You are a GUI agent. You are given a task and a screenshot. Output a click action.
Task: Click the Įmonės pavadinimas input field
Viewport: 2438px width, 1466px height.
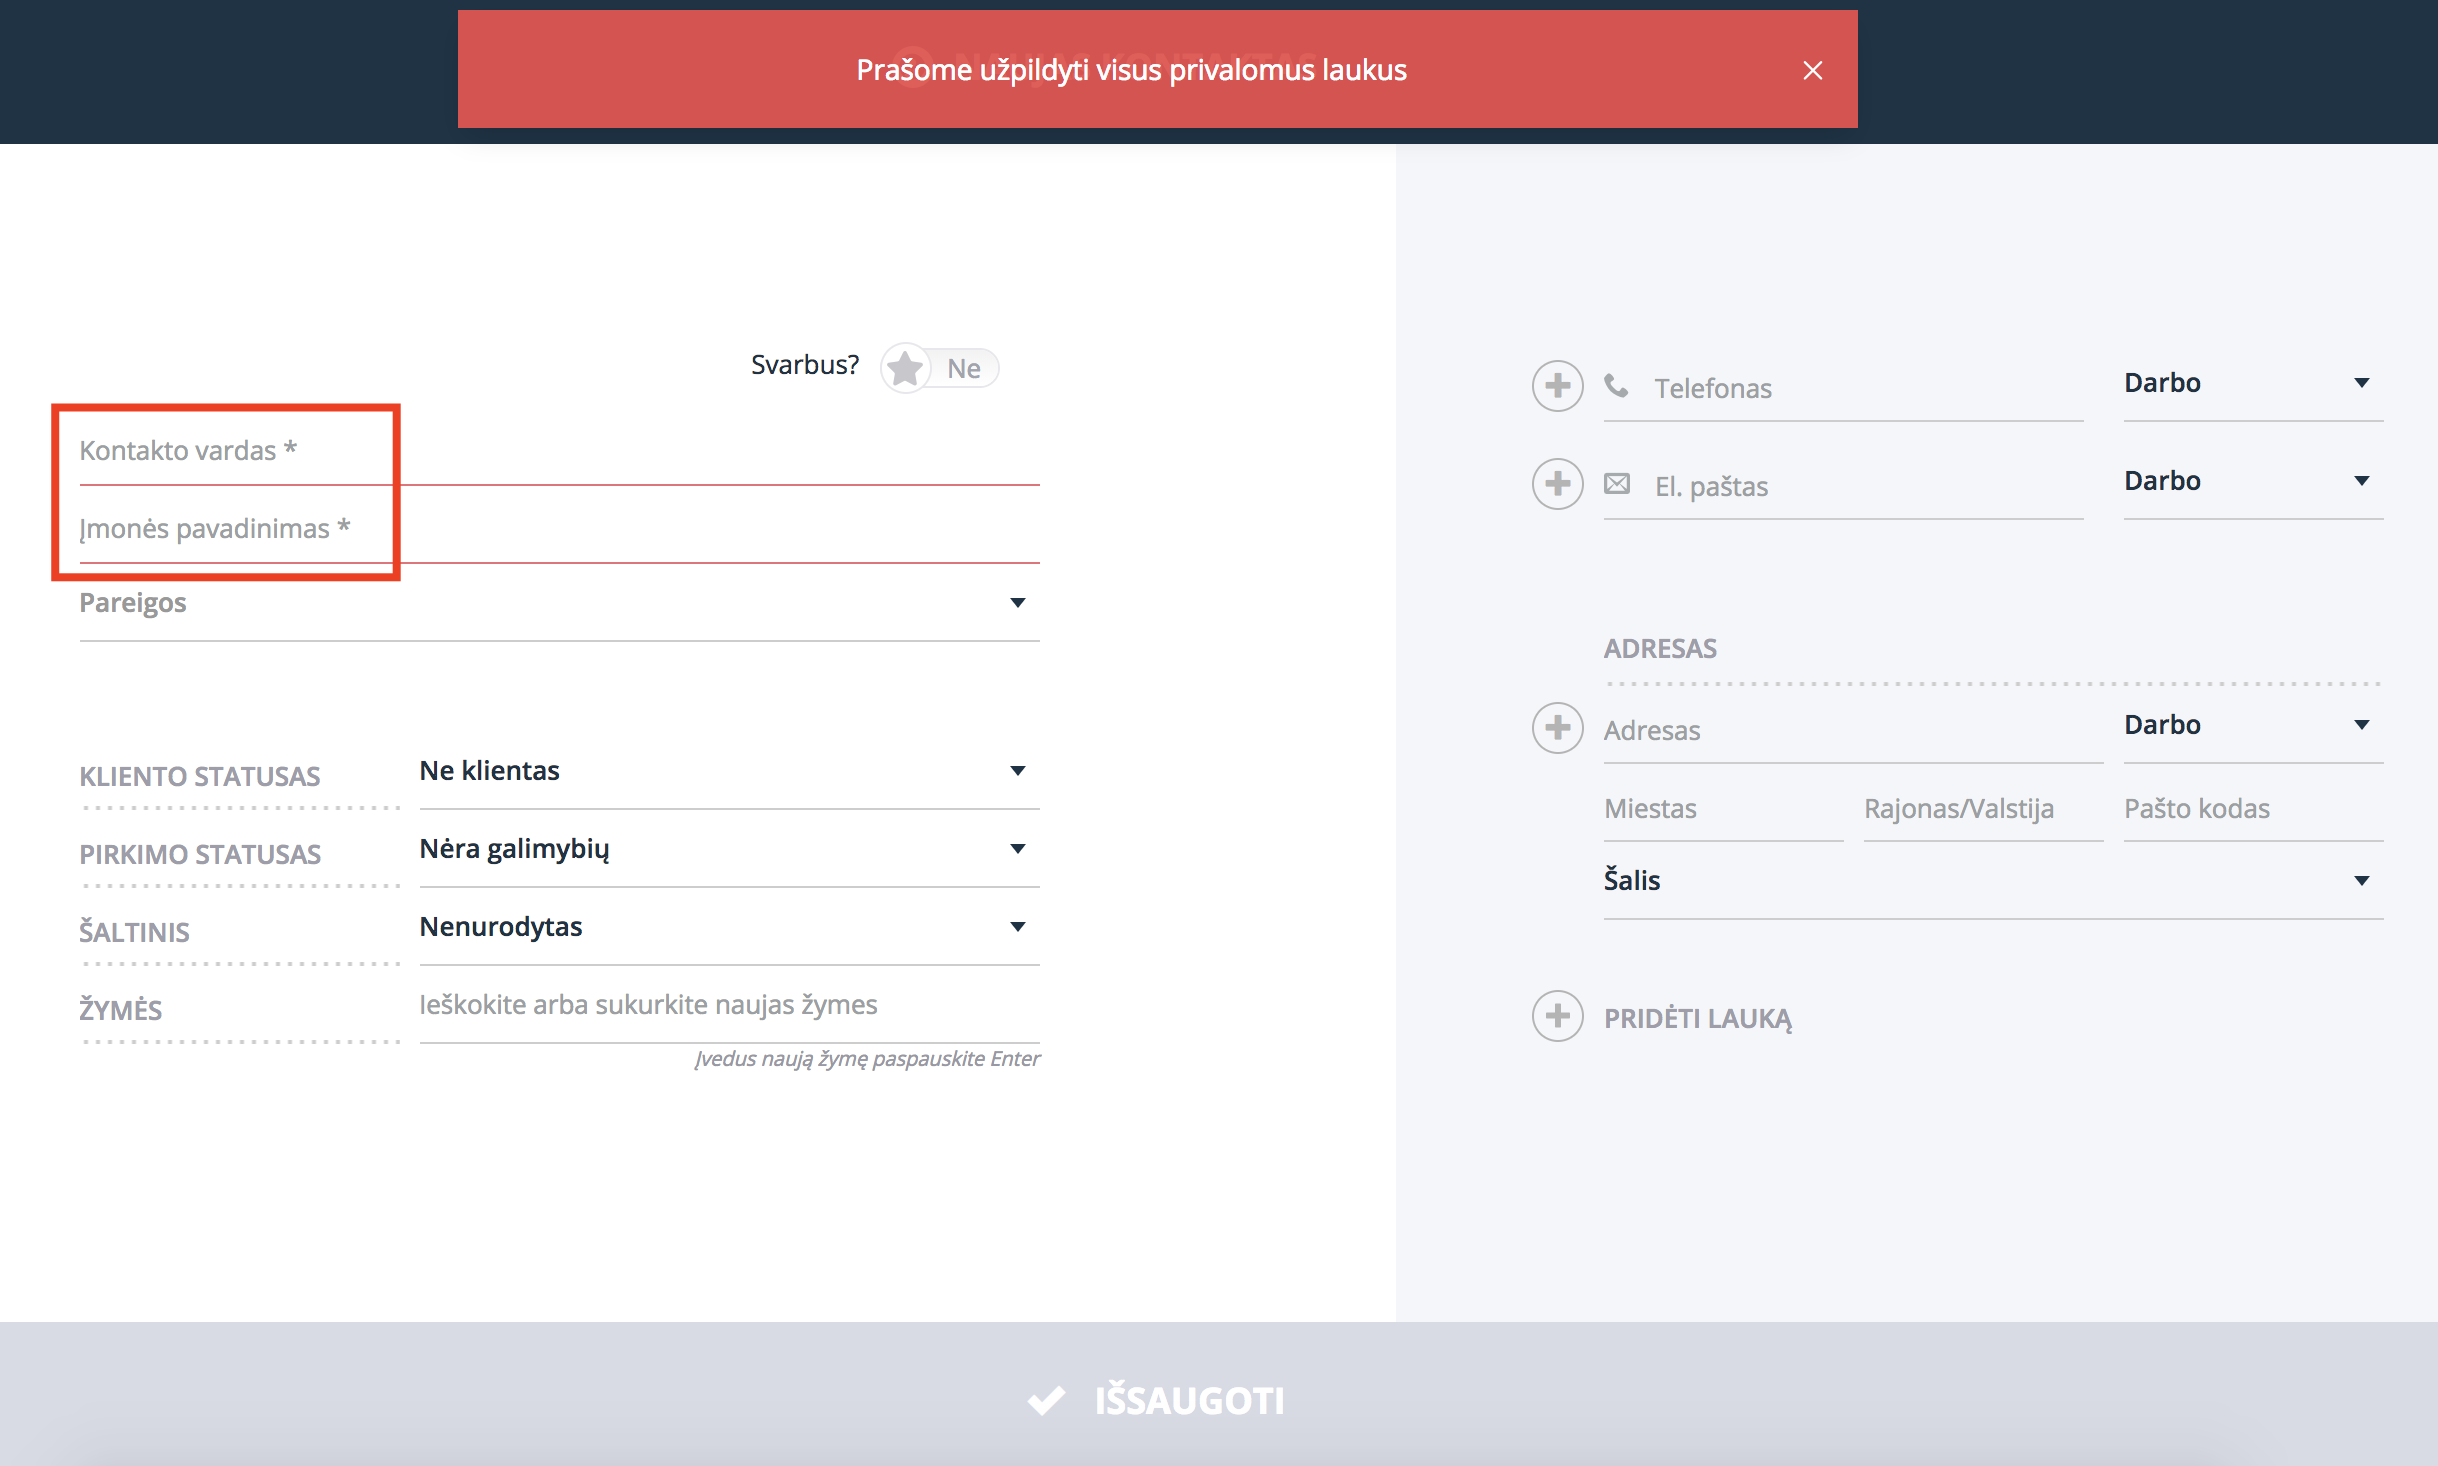click(x=560, y=529)
